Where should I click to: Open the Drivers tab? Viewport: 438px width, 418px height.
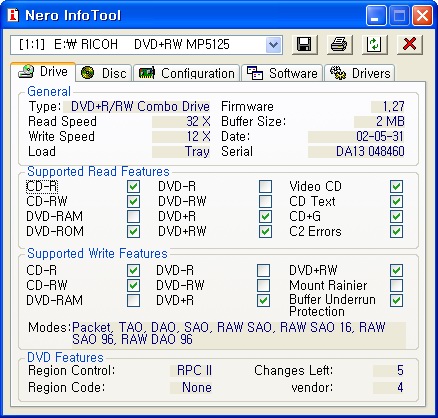(x=360, y=73)
